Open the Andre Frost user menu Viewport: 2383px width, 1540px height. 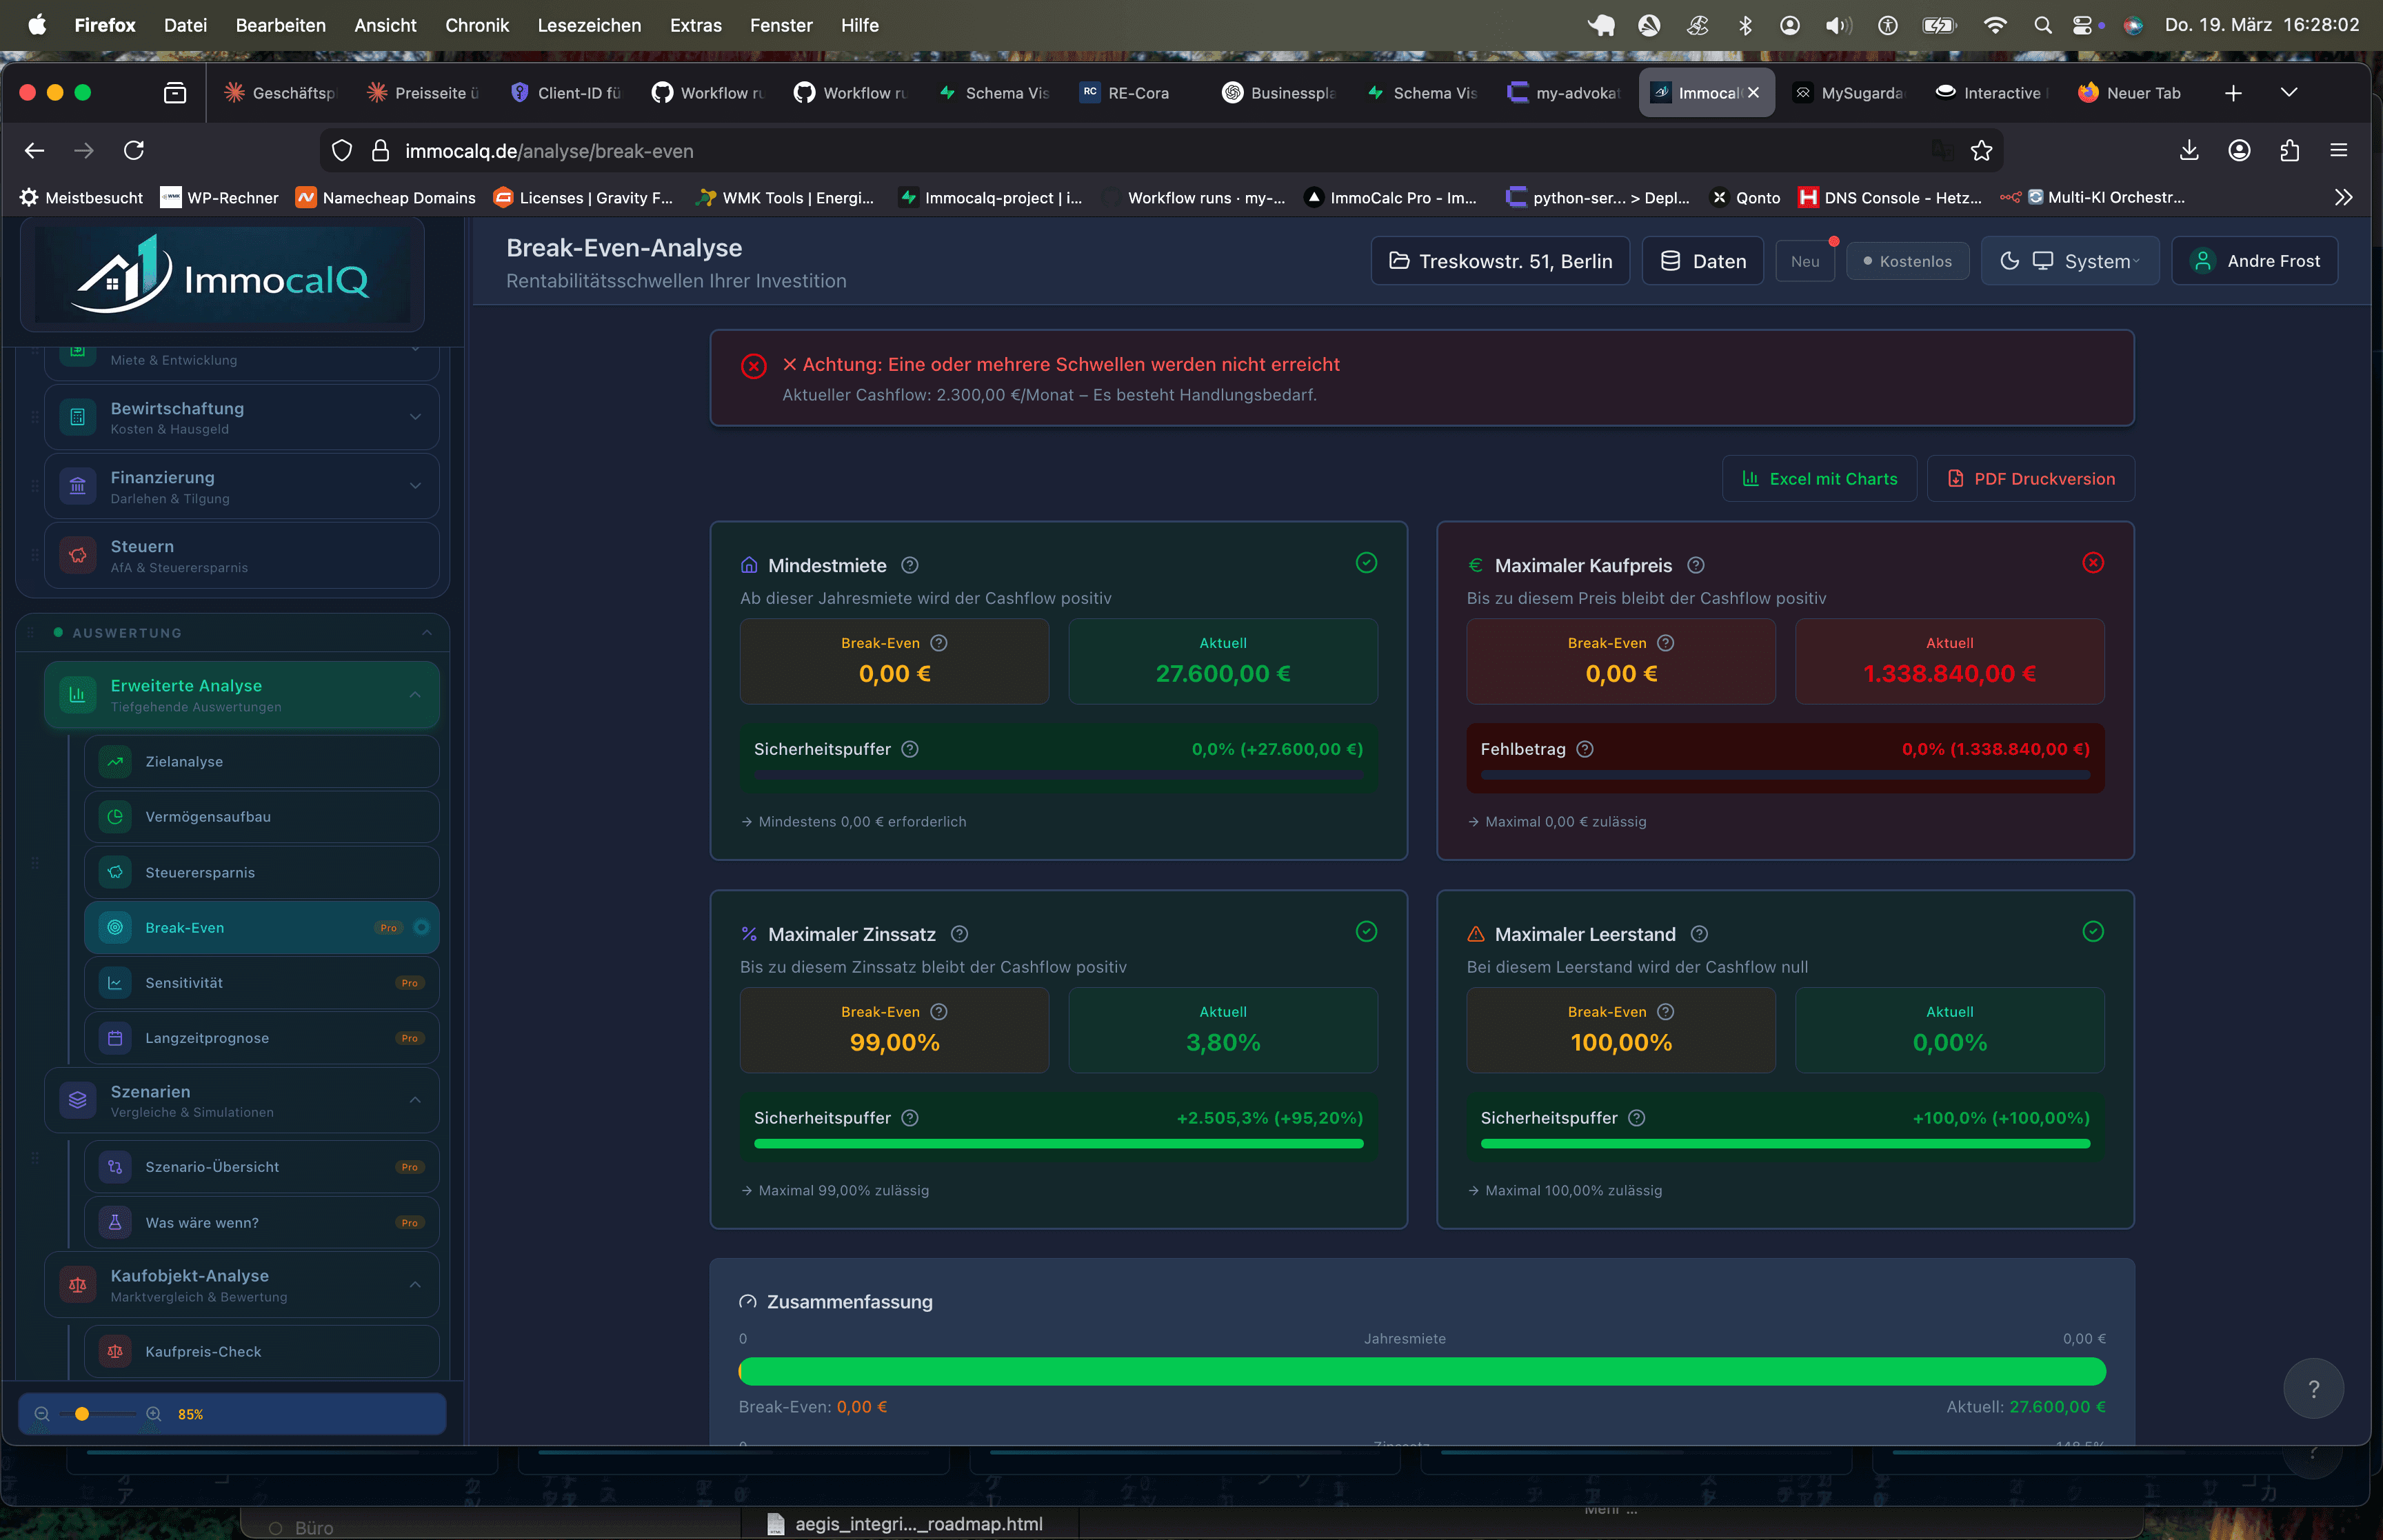click(2255, 261)
